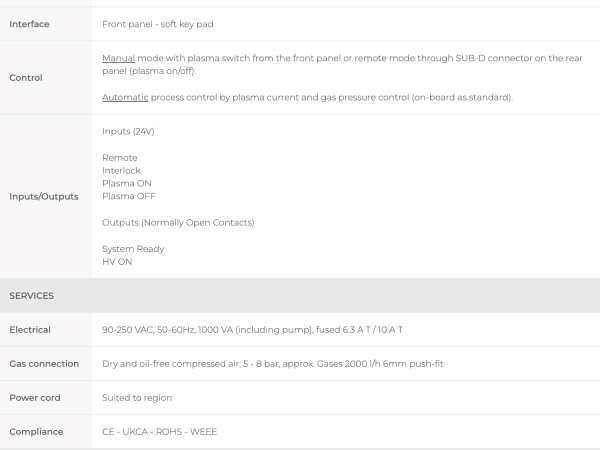Click the underlined Automatic text

click(125, 98)
